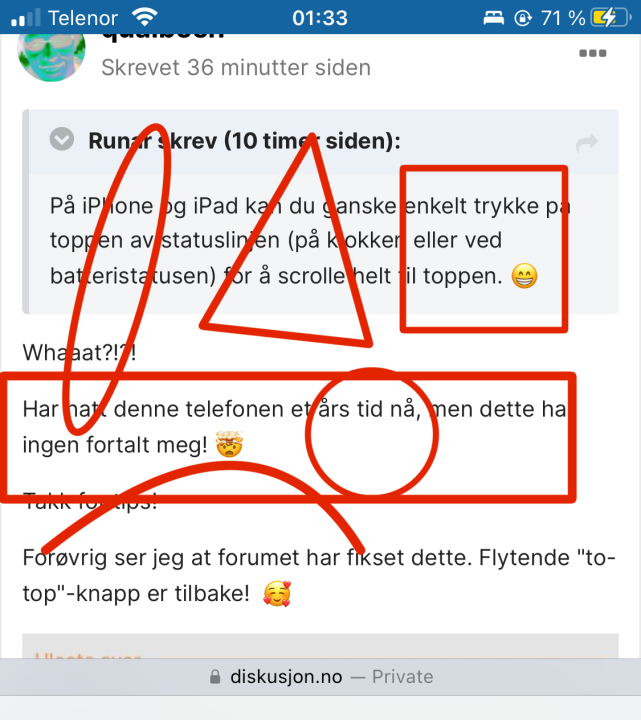
Task: Expand the grey box below the post
Action: (320, 647)
